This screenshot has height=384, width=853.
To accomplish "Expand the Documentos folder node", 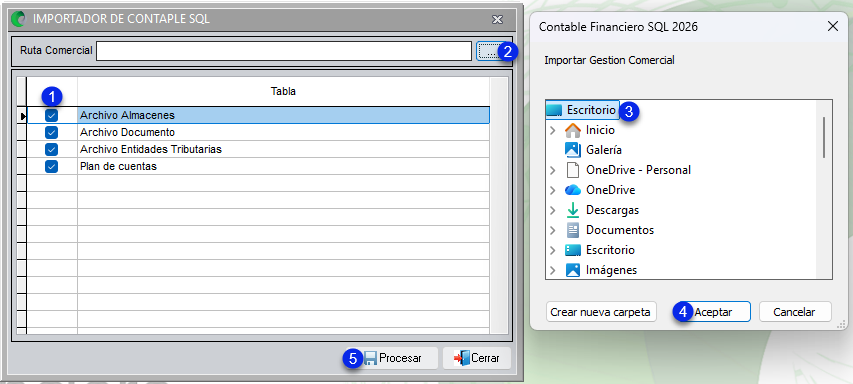I will tap(553, 230).
